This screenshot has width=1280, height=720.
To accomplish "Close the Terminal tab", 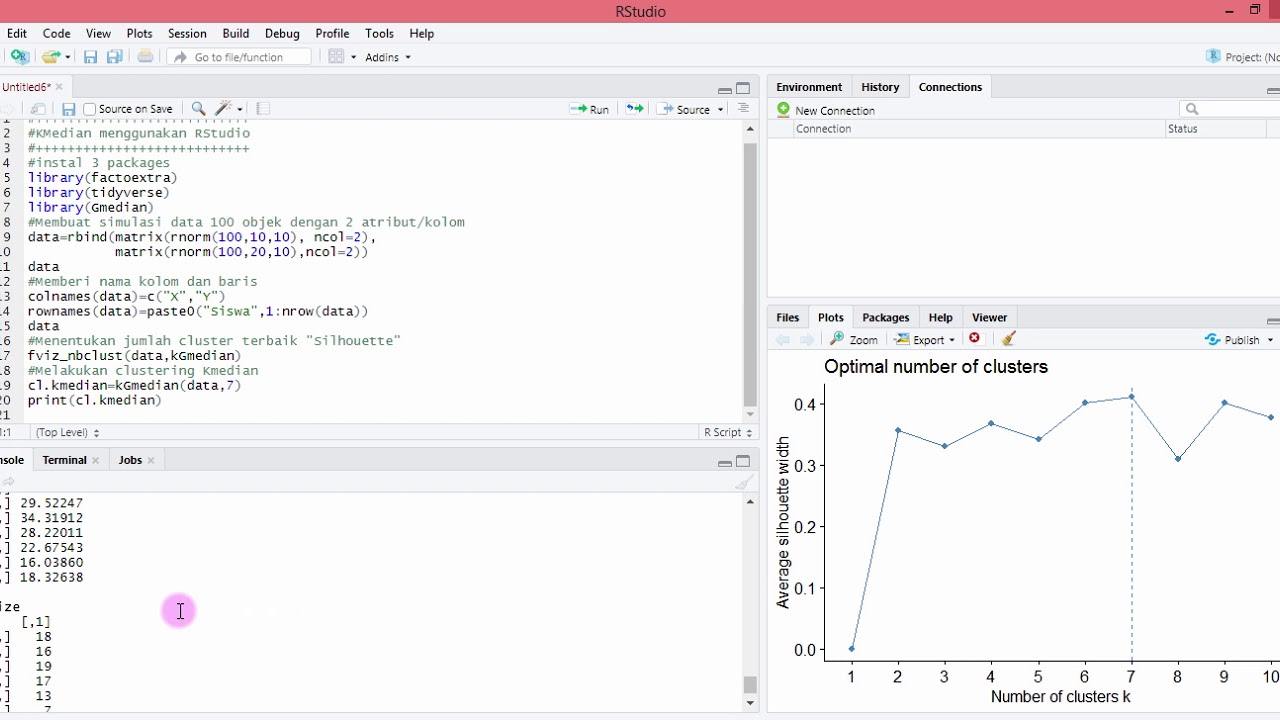I will coord(96,460).
